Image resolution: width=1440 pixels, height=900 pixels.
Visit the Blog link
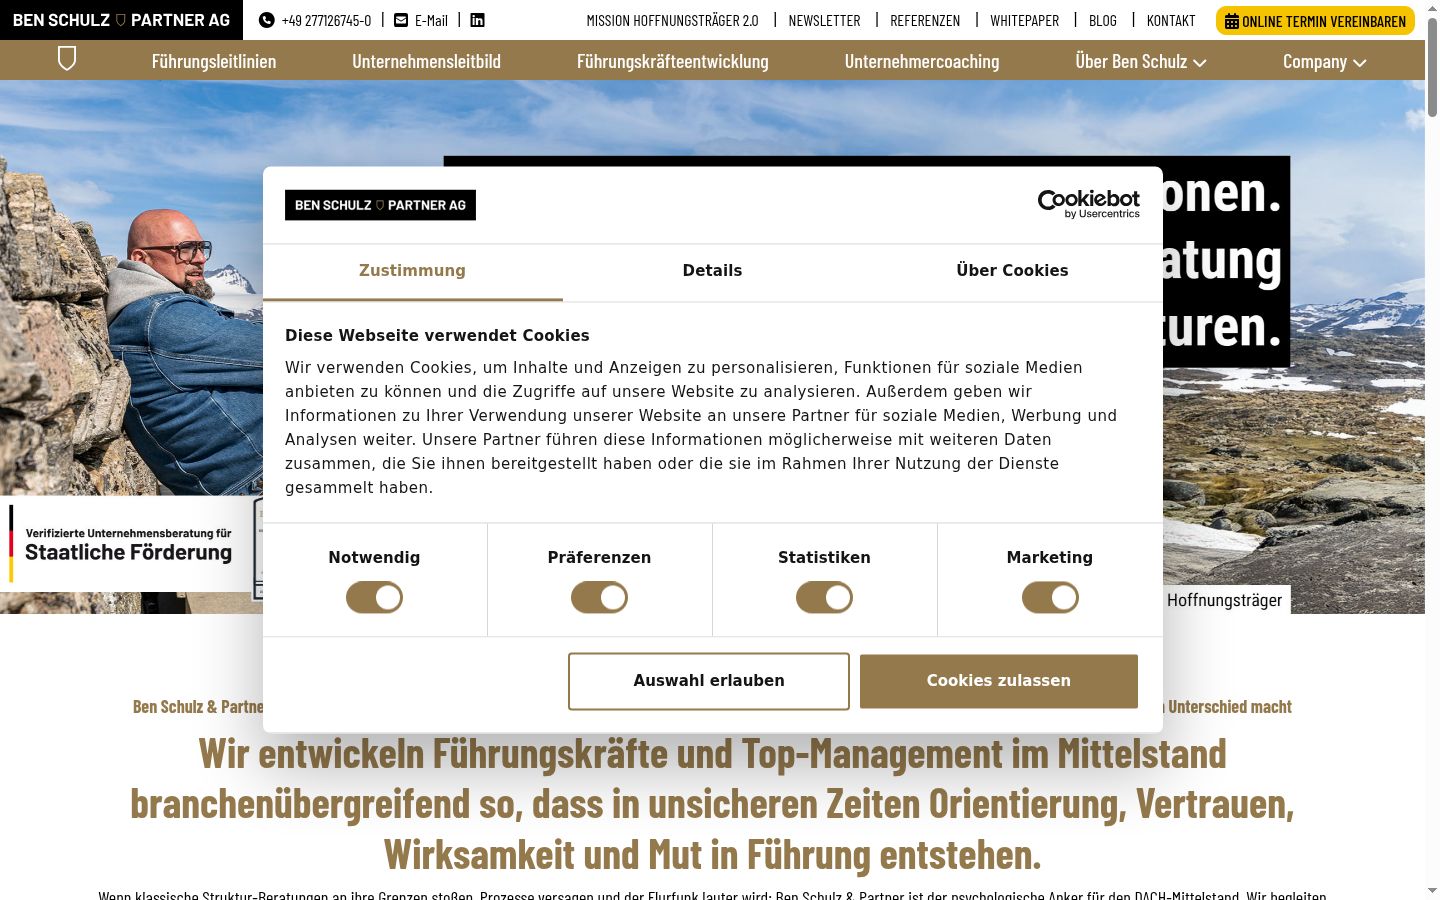click(x=1103, y=21)
